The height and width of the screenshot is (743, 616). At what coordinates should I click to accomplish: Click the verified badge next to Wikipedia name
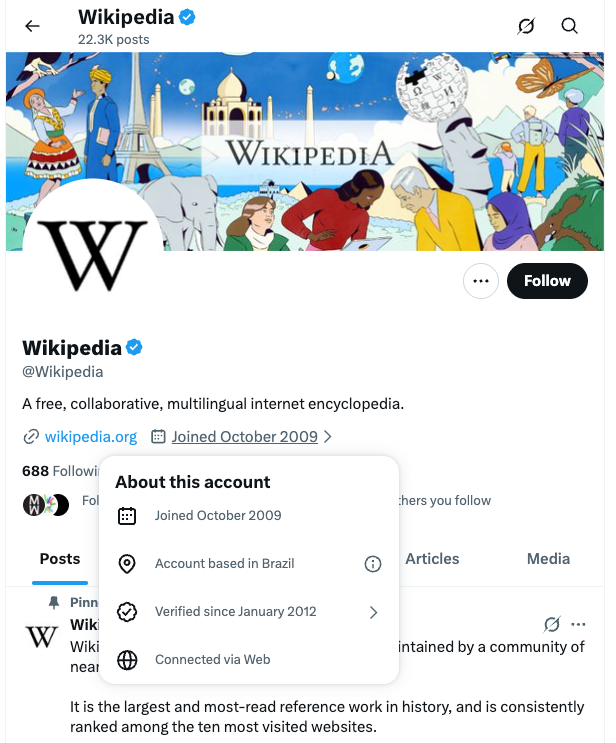tap(134, 348)
